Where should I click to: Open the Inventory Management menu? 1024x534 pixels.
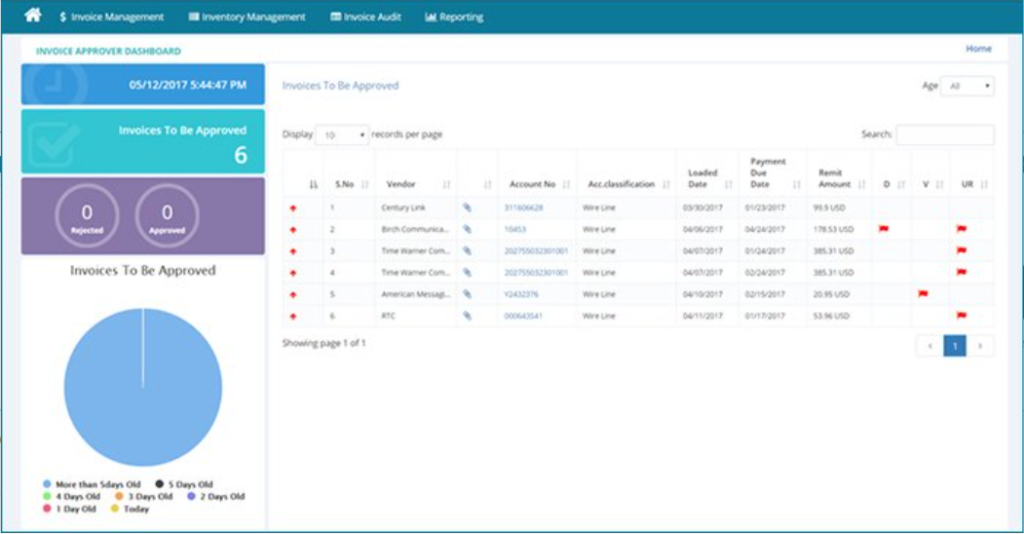247,17
